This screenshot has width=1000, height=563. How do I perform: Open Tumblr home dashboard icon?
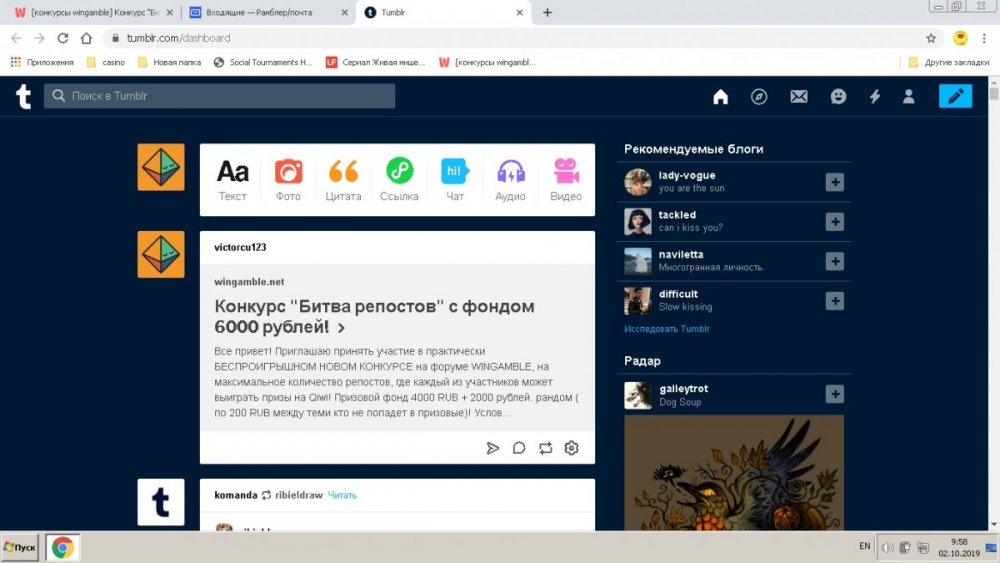pyautogui.click(x=720, y=97)
